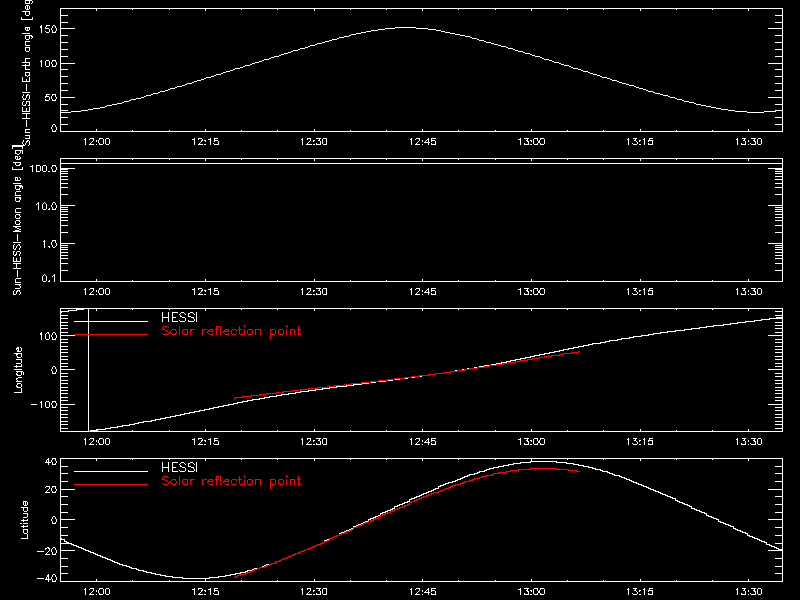Click the 0.1 tick label on Moon angle axis
The height and width of the screenshot is (600, 800).
click(49, 278)
